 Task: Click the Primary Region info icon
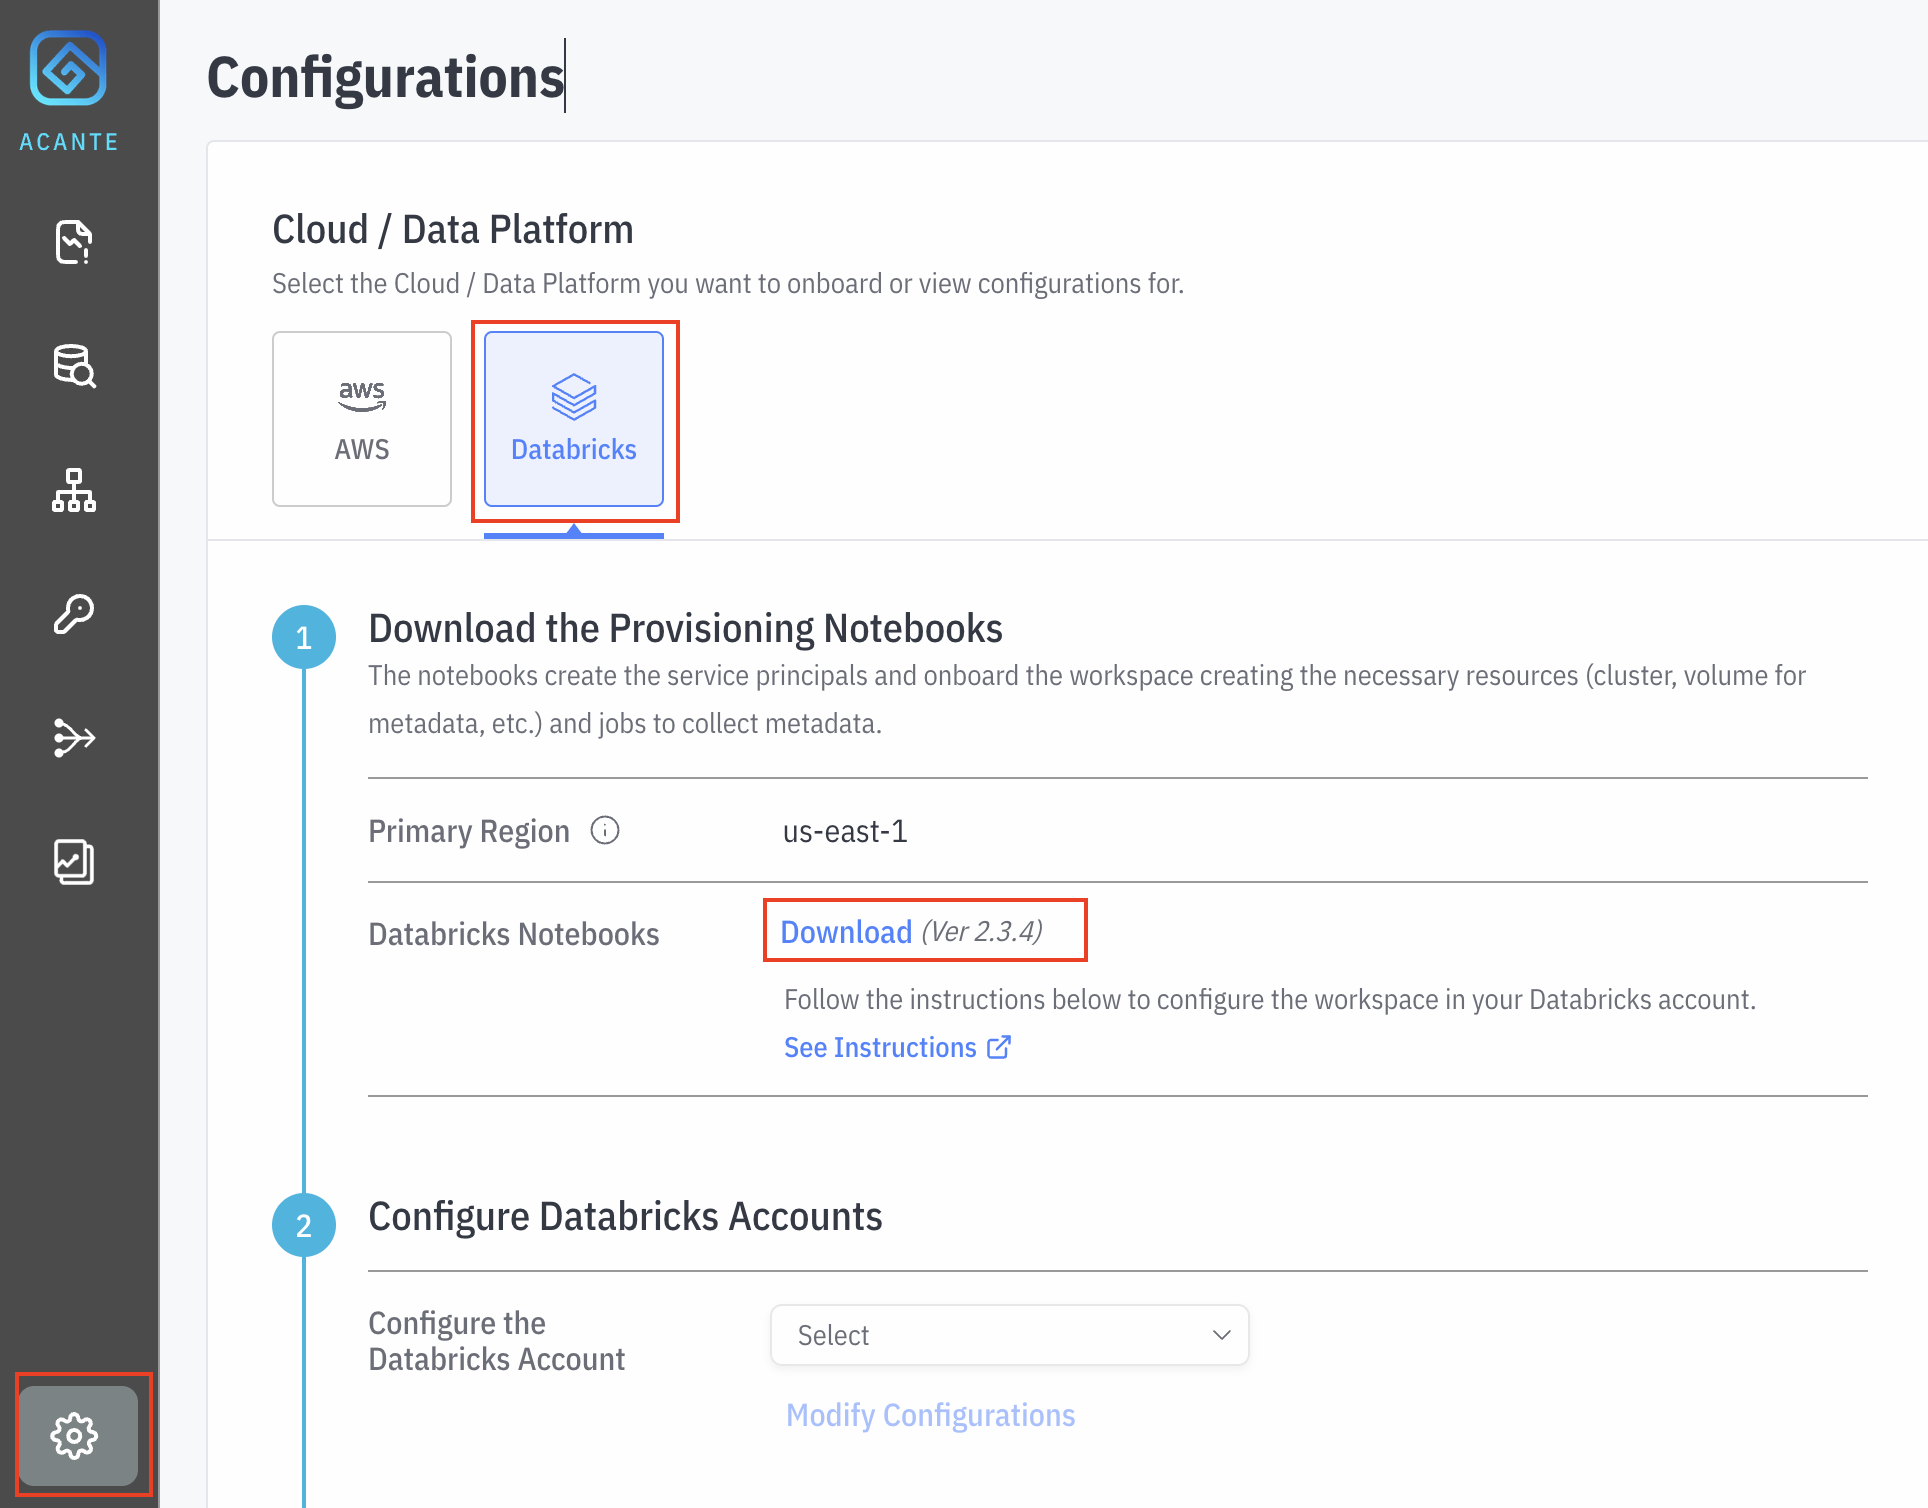[x=605, y=830]
